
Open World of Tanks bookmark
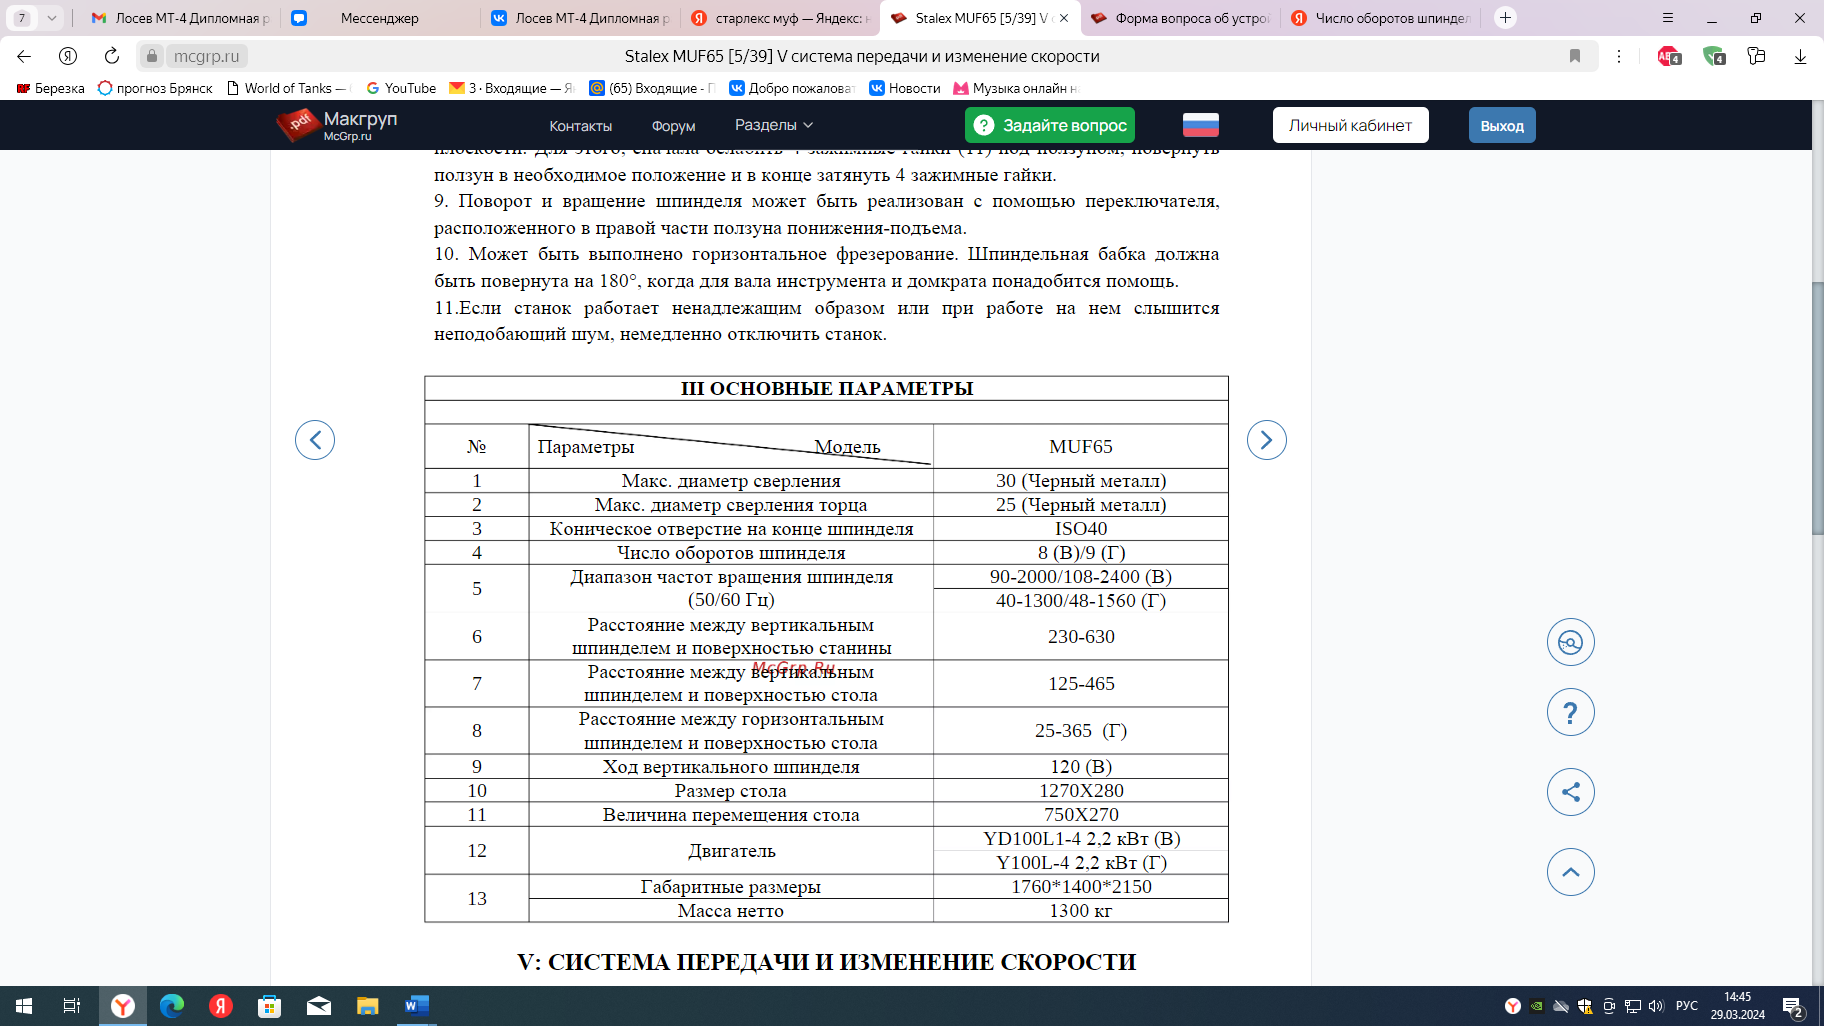(x=288, y=88)
